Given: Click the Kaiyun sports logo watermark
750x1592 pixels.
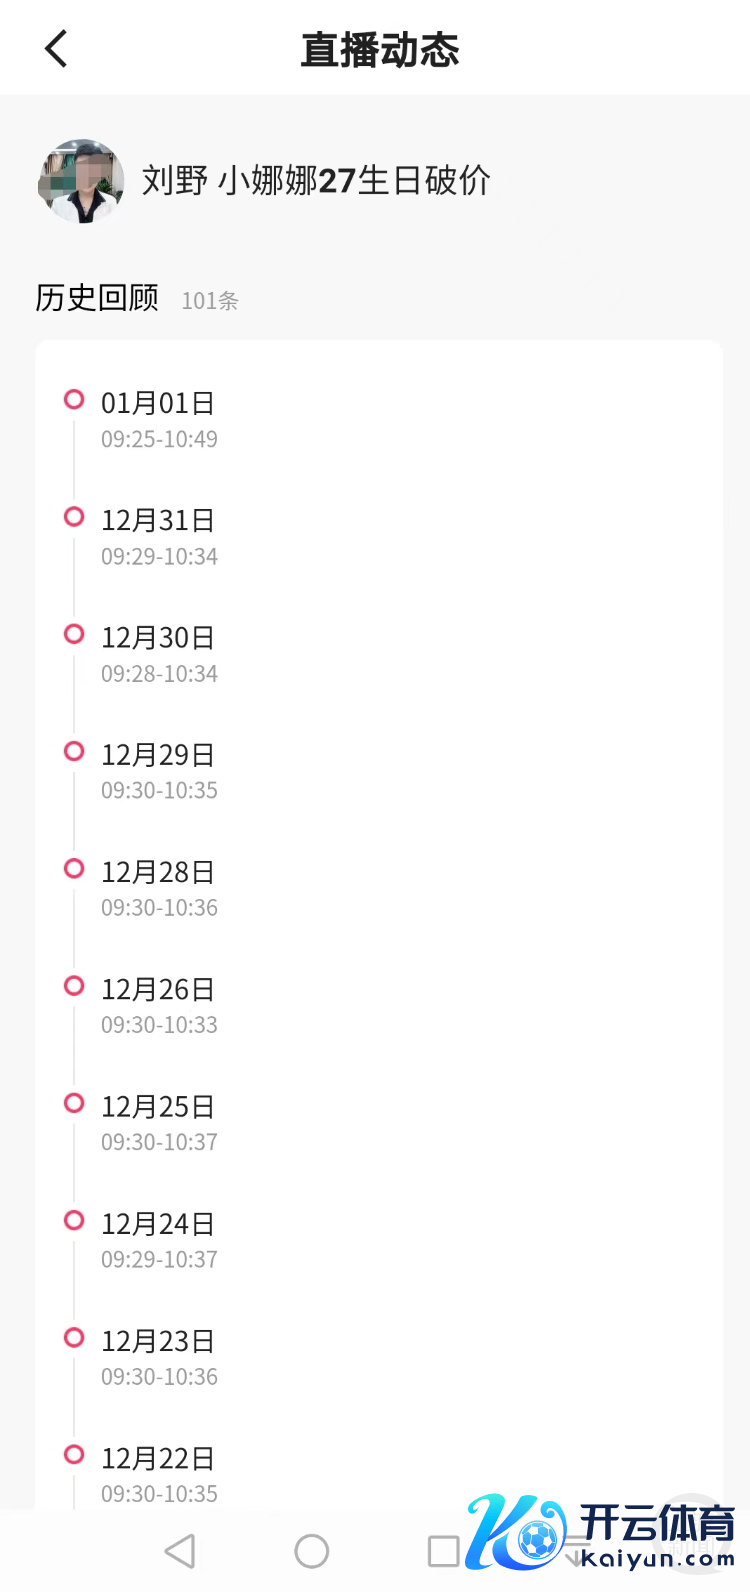Looking at the screenshot, I should [x=600, y=1531].
